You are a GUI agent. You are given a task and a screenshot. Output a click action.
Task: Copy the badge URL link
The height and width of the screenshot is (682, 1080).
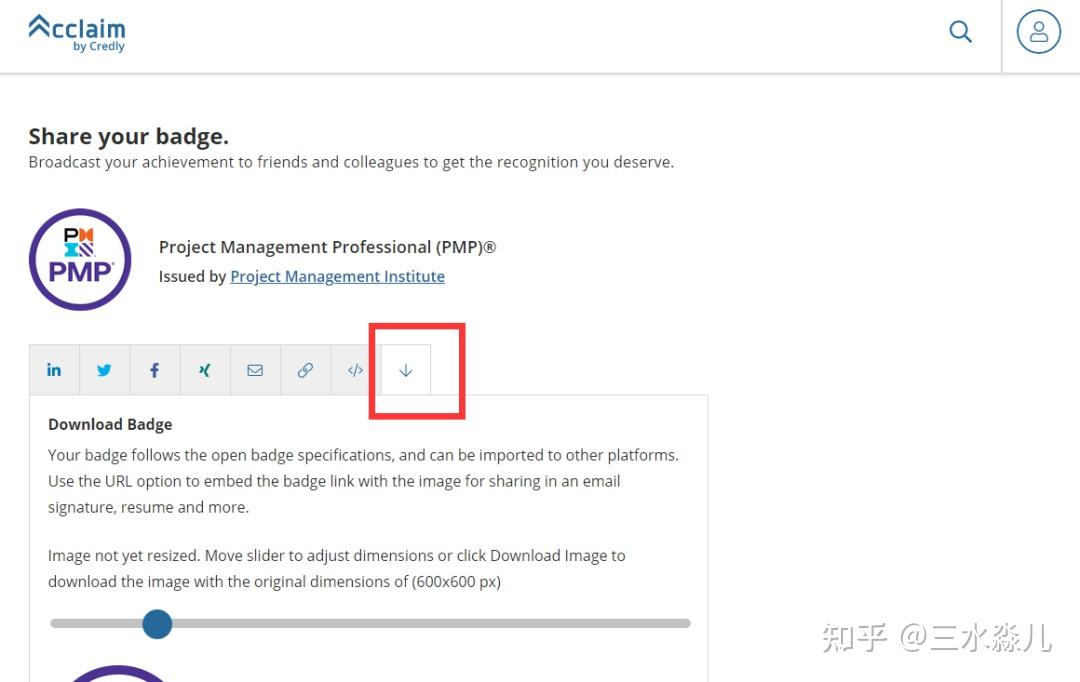tap(305, 369)
